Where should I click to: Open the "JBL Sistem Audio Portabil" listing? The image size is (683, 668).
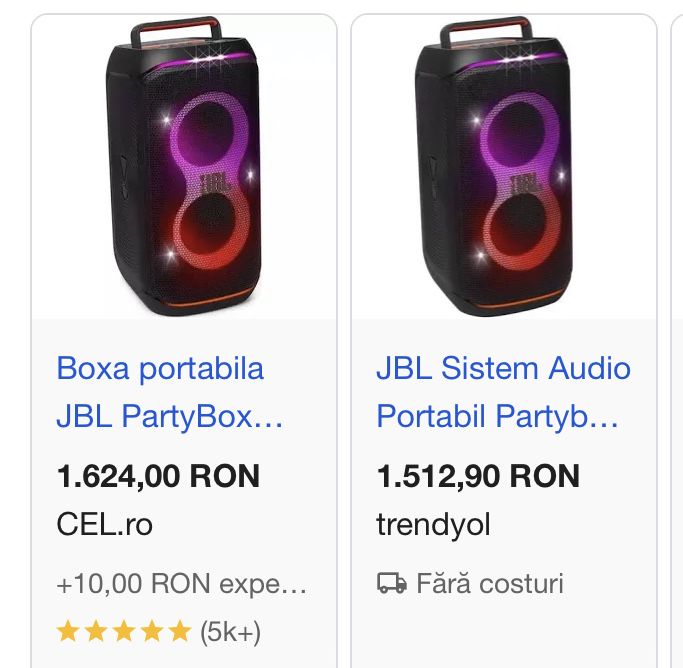tap(503, 392)
